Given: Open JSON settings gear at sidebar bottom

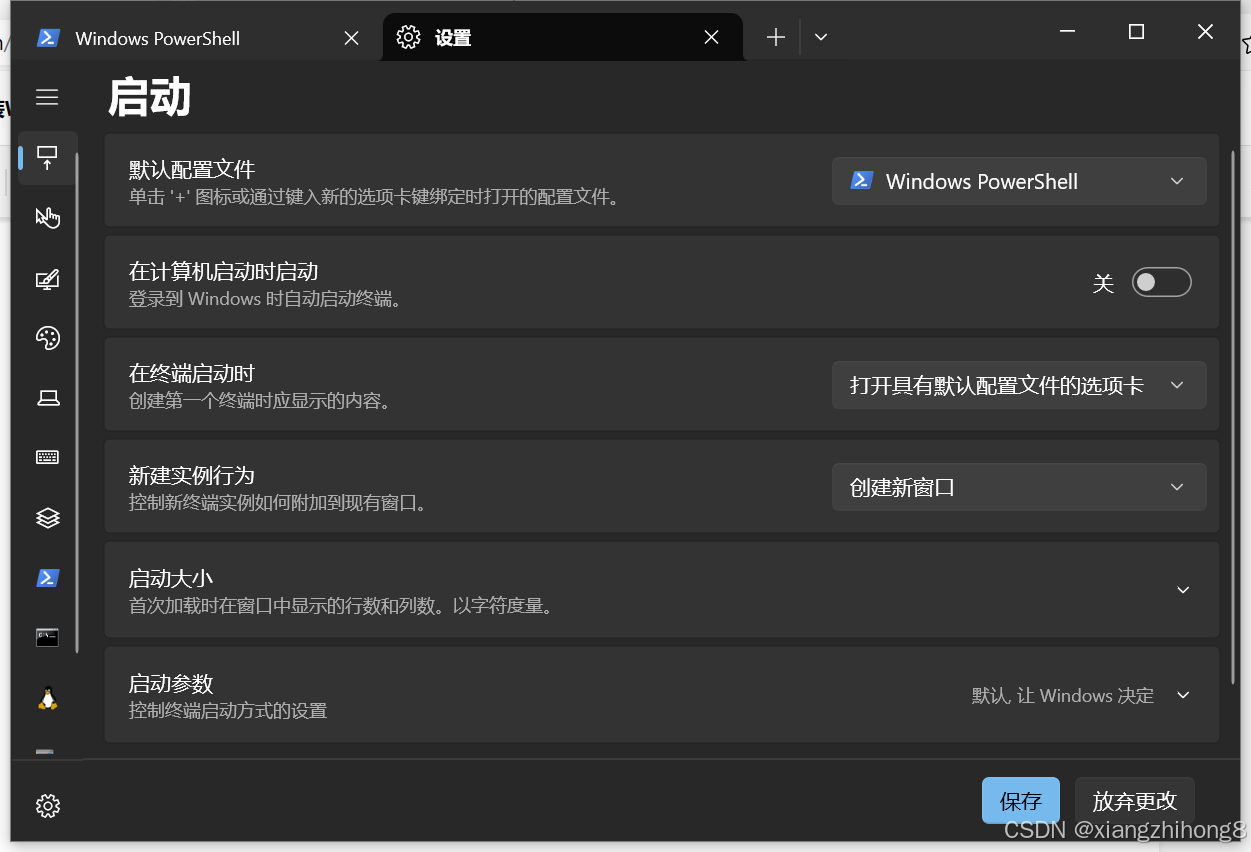Looking at the screenshot, I should 47,805.
